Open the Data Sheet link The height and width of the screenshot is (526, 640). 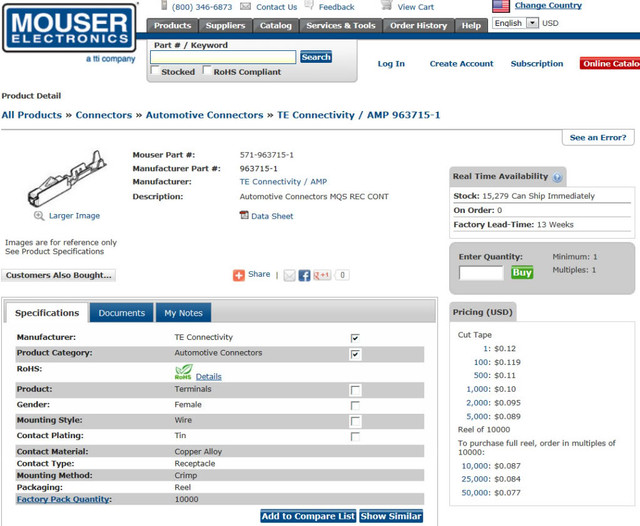(272, 216)
